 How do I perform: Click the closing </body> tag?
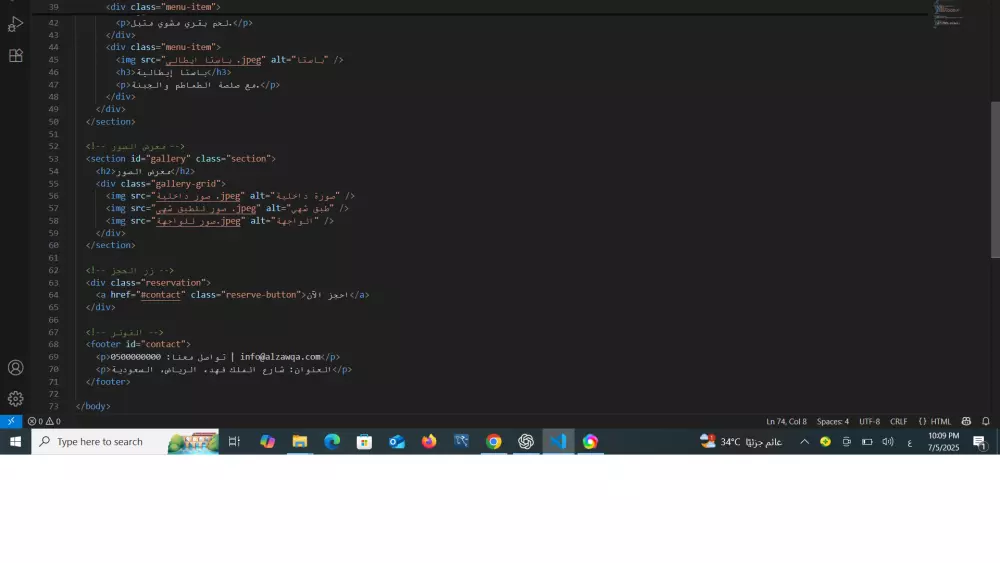coord(93,406)
